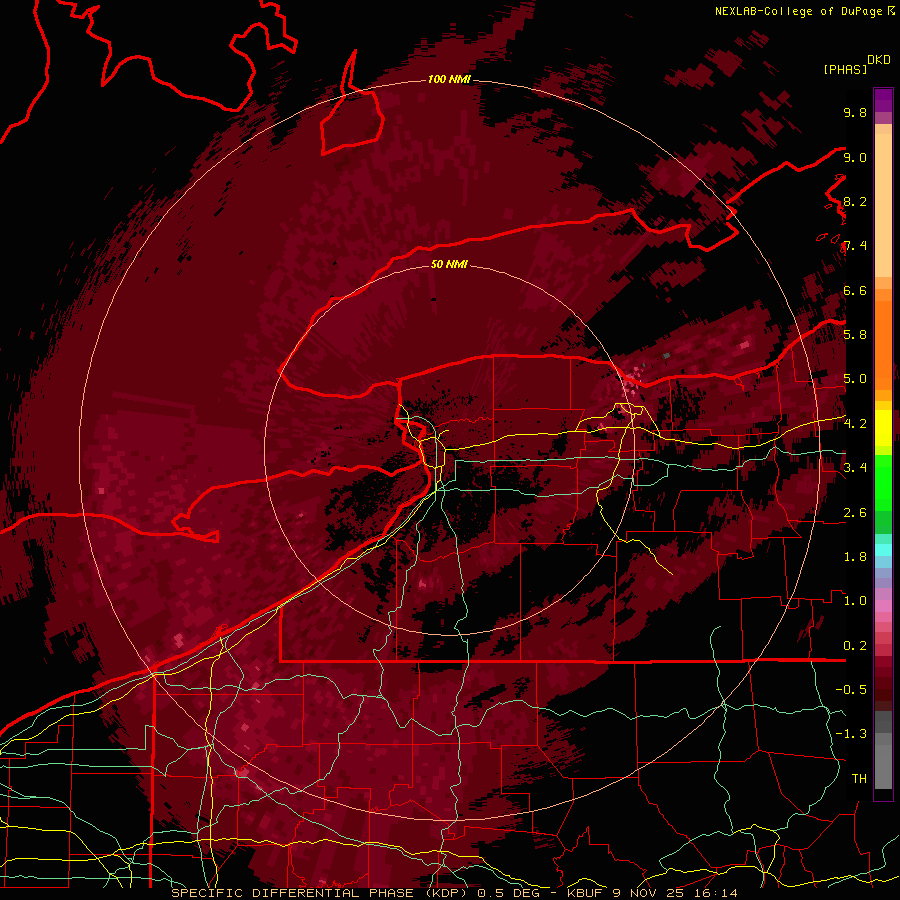Image resolution: width=900 pixels, height=900 pixels.
Task: Click the [PHAS] units label
Action: [x=845, y=69]
